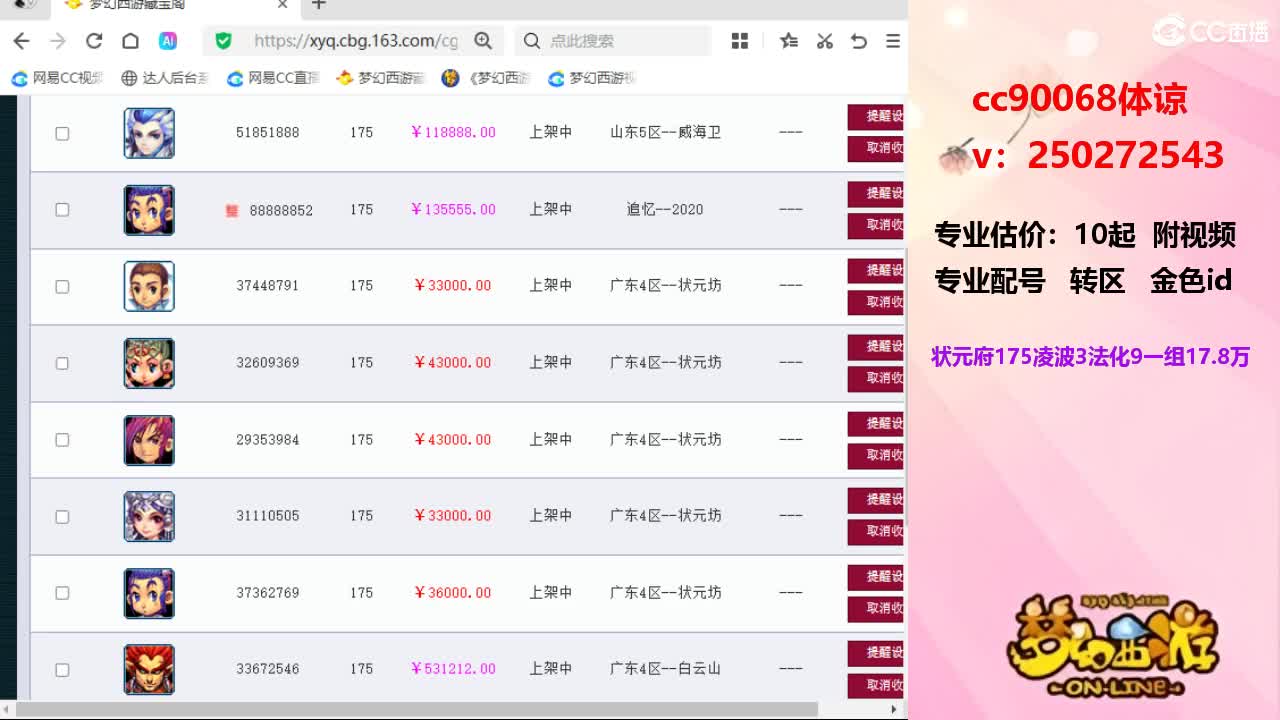The width and height of the screenshot is (1280, 720).
Task: Enable the checkbox for role 37362769
Action: click(x=62, y=593)
